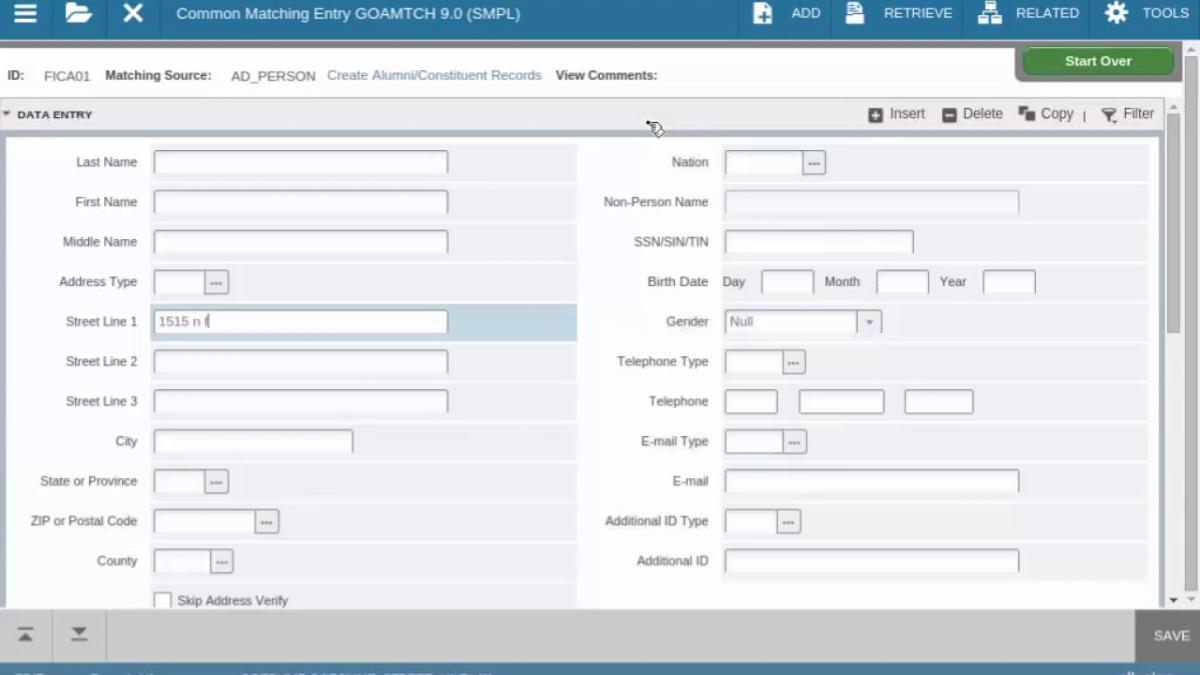Open the TOOLS gear menu
The height and width of the screenshot is (675, 1200).
tap(1116, 14)
